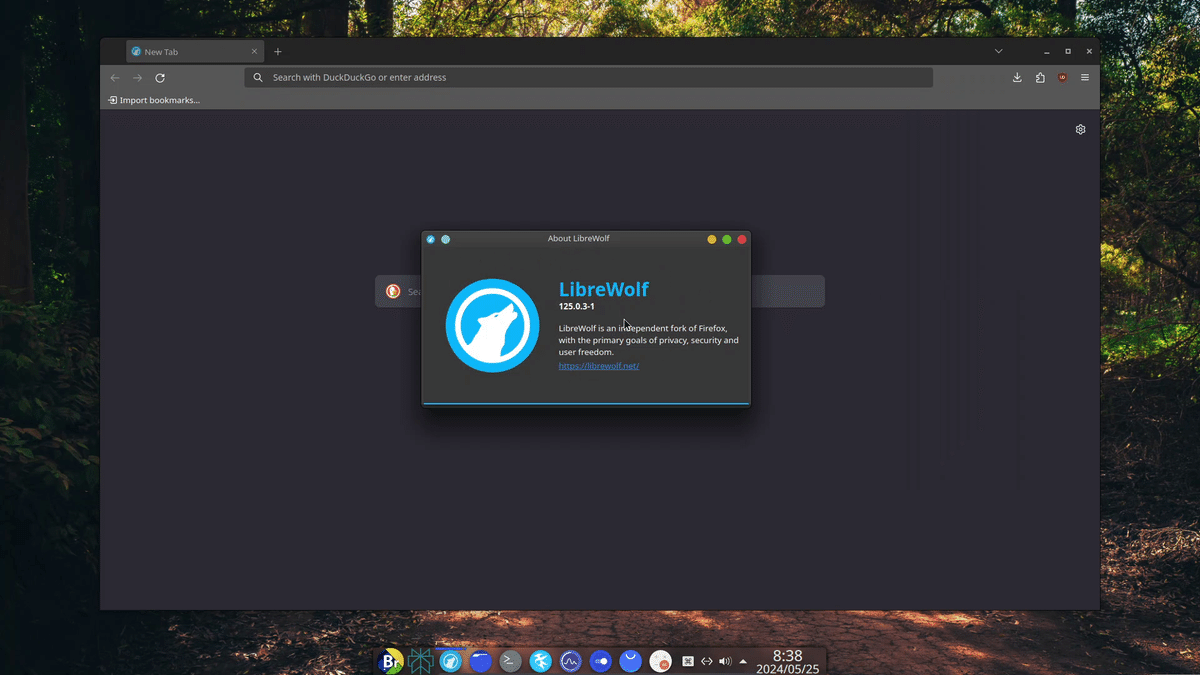The width and height of the screenshot is (1200, 675).
Task: Go forward using the forward arrow
Action: point(138,77)
